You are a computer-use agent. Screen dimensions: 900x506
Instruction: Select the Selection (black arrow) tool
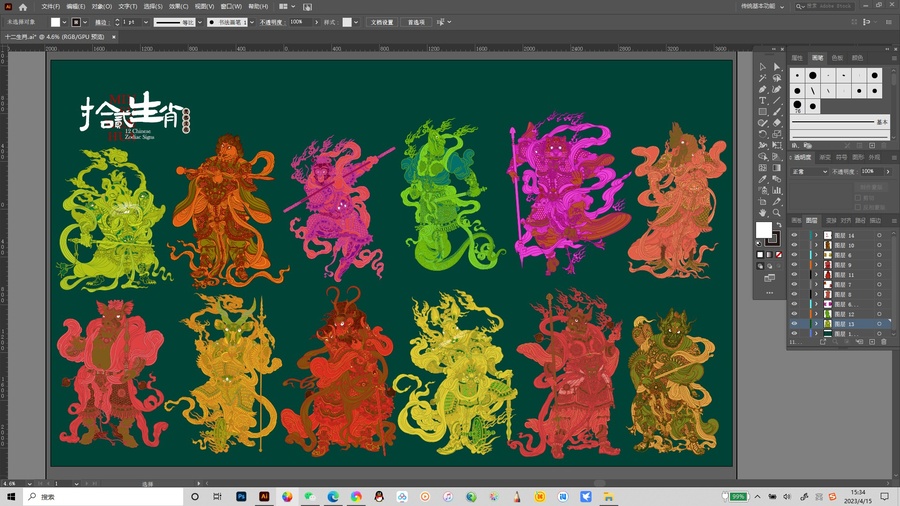point(762,67)
